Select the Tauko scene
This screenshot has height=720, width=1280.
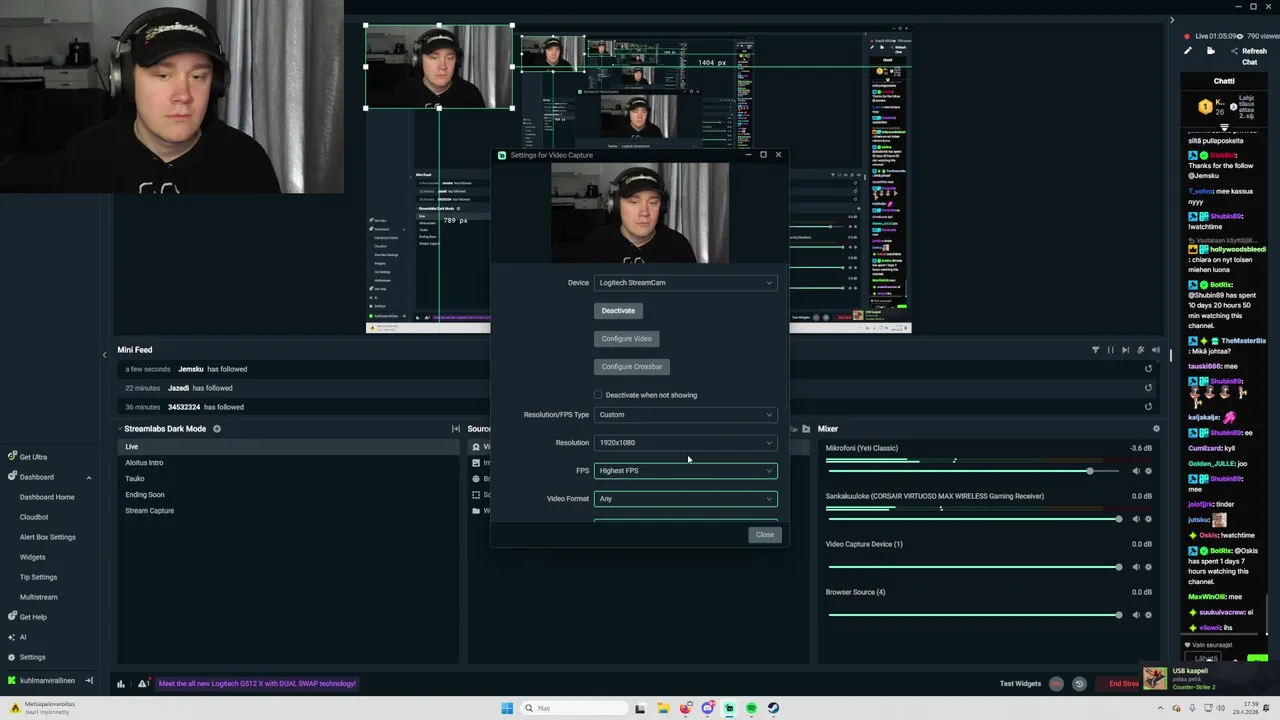[x=288, y=479]
